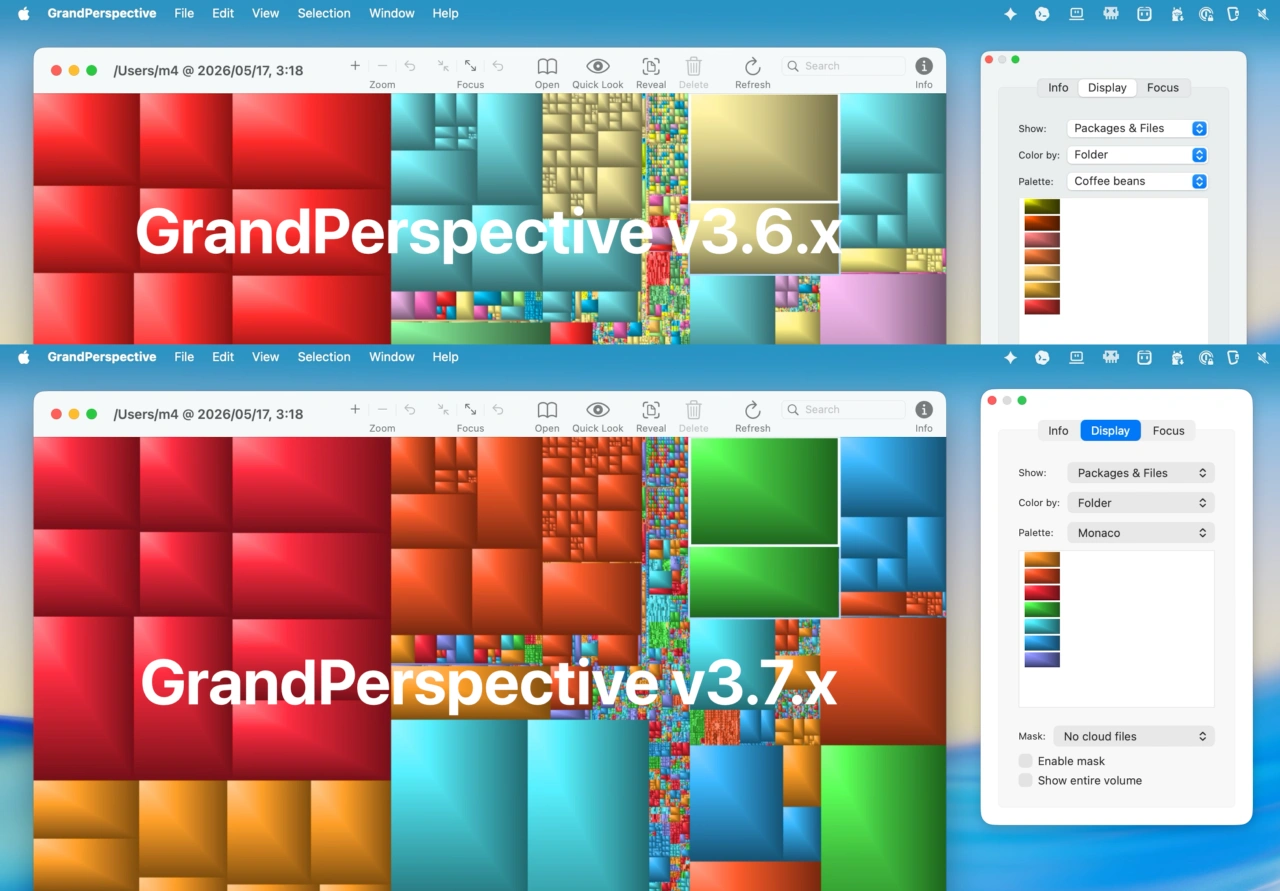
Task: Click focus up arrows icon in v3.6.x toolbar
Action: click(x=471, y=66)
